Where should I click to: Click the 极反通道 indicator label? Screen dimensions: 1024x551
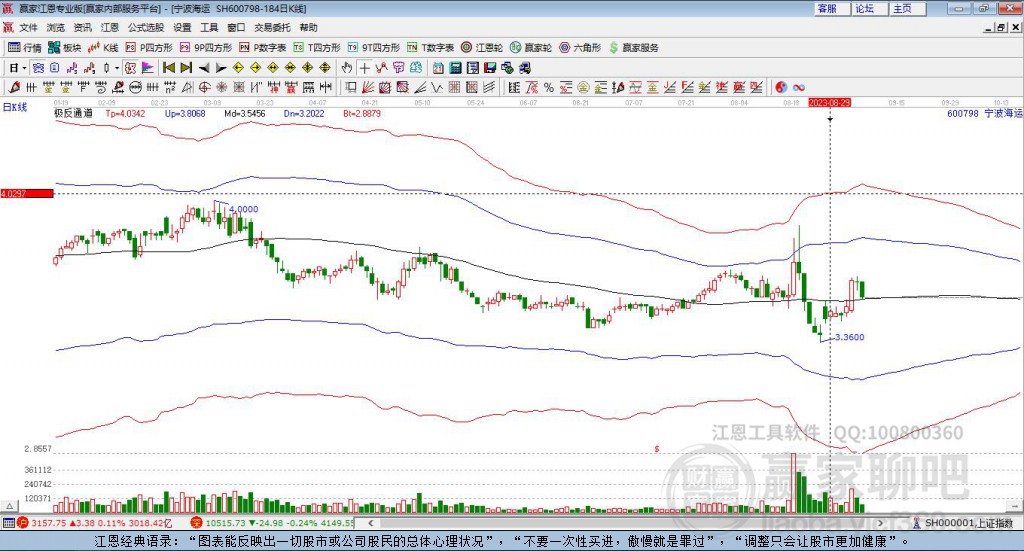click(73, 113)
